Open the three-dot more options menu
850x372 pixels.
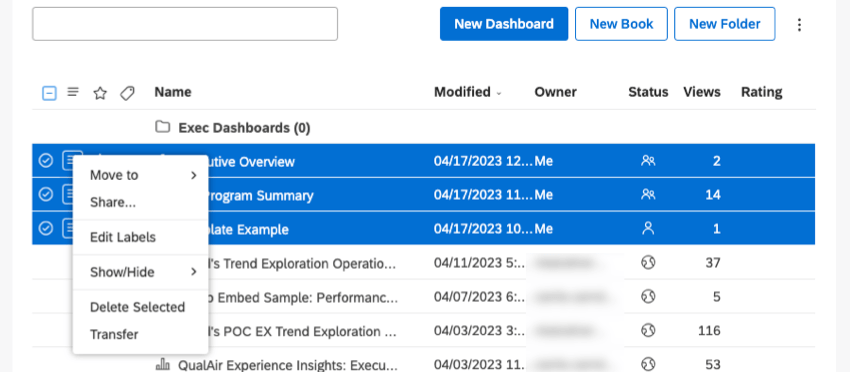799,24
